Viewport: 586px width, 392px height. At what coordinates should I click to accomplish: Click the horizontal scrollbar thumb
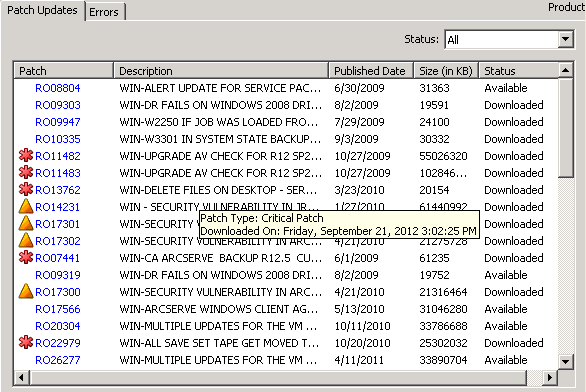278,377
